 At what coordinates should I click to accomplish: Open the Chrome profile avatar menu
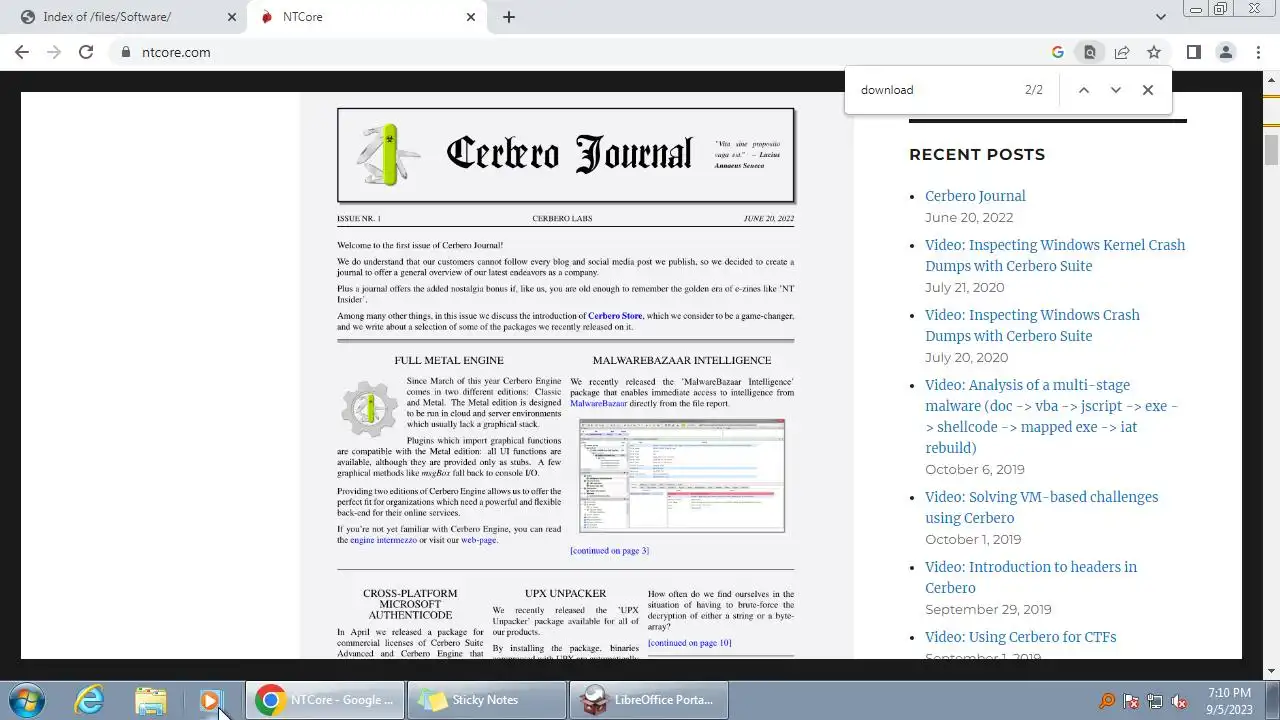(x=1225, y=52)
